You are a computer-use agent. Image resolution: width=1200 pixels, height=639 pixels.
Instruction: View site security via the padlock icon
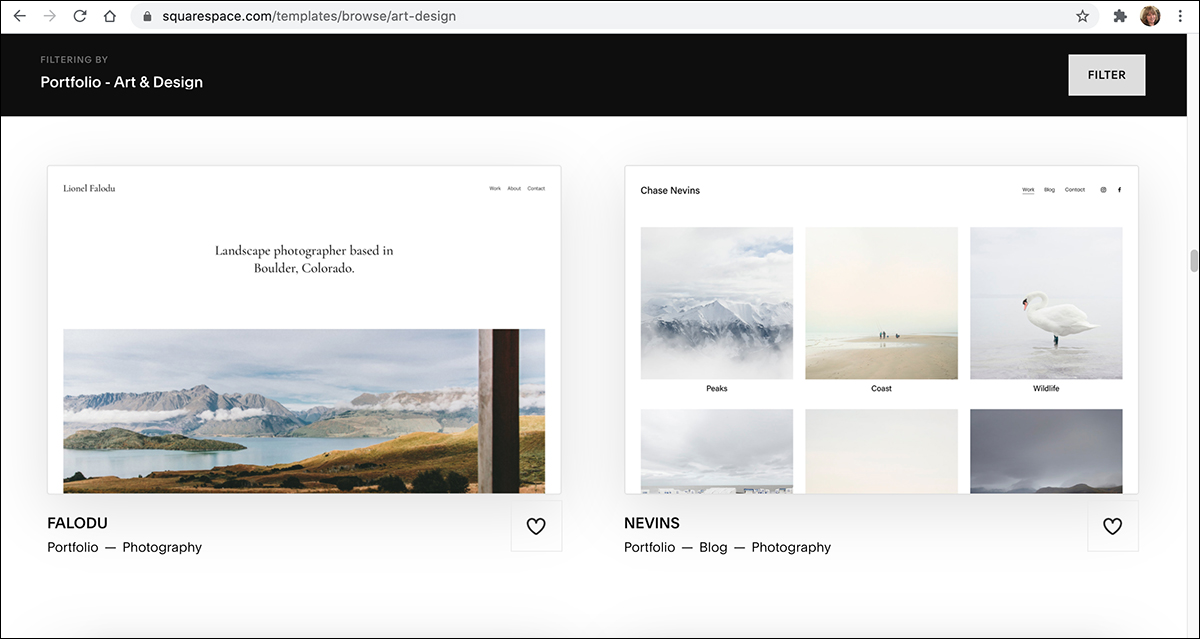coord(146,16)
